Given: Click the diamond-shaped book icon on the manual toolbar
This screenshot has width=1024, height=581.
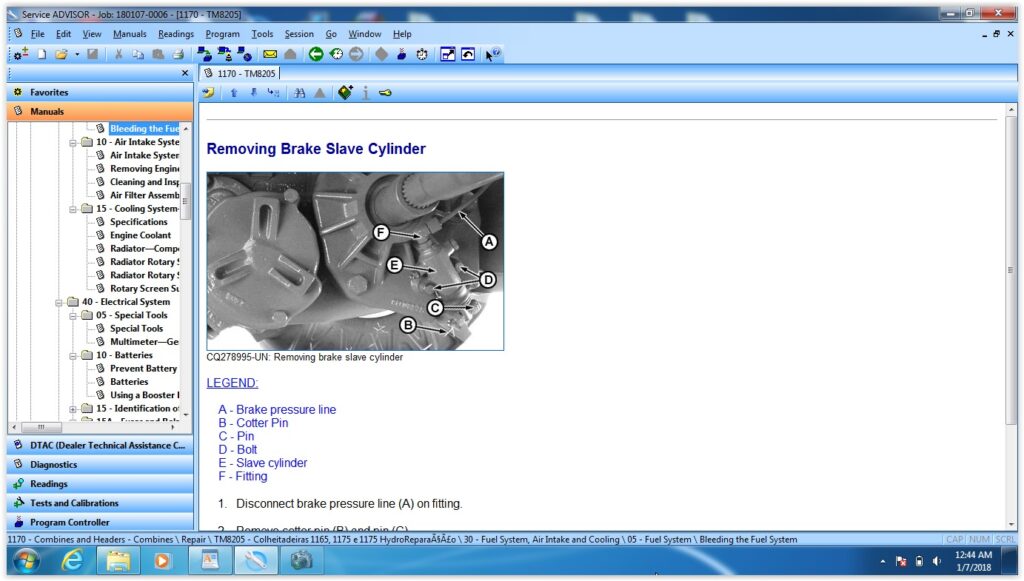Looking at the screenshot, I should click(x=345, y=92).
